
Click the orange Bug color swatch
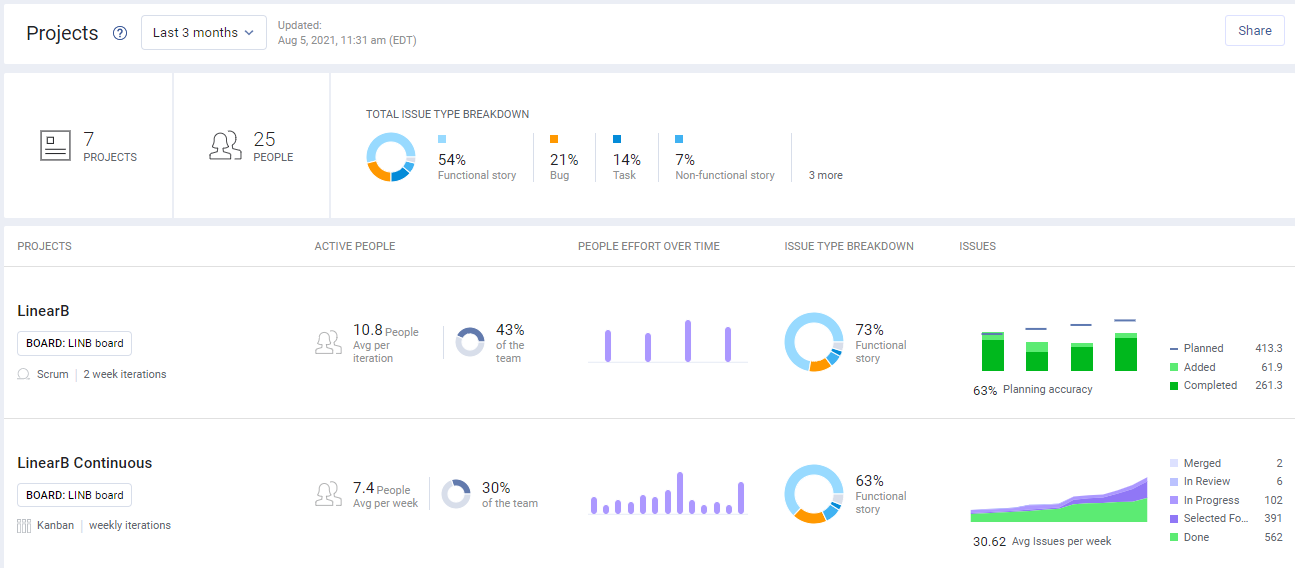554,139
